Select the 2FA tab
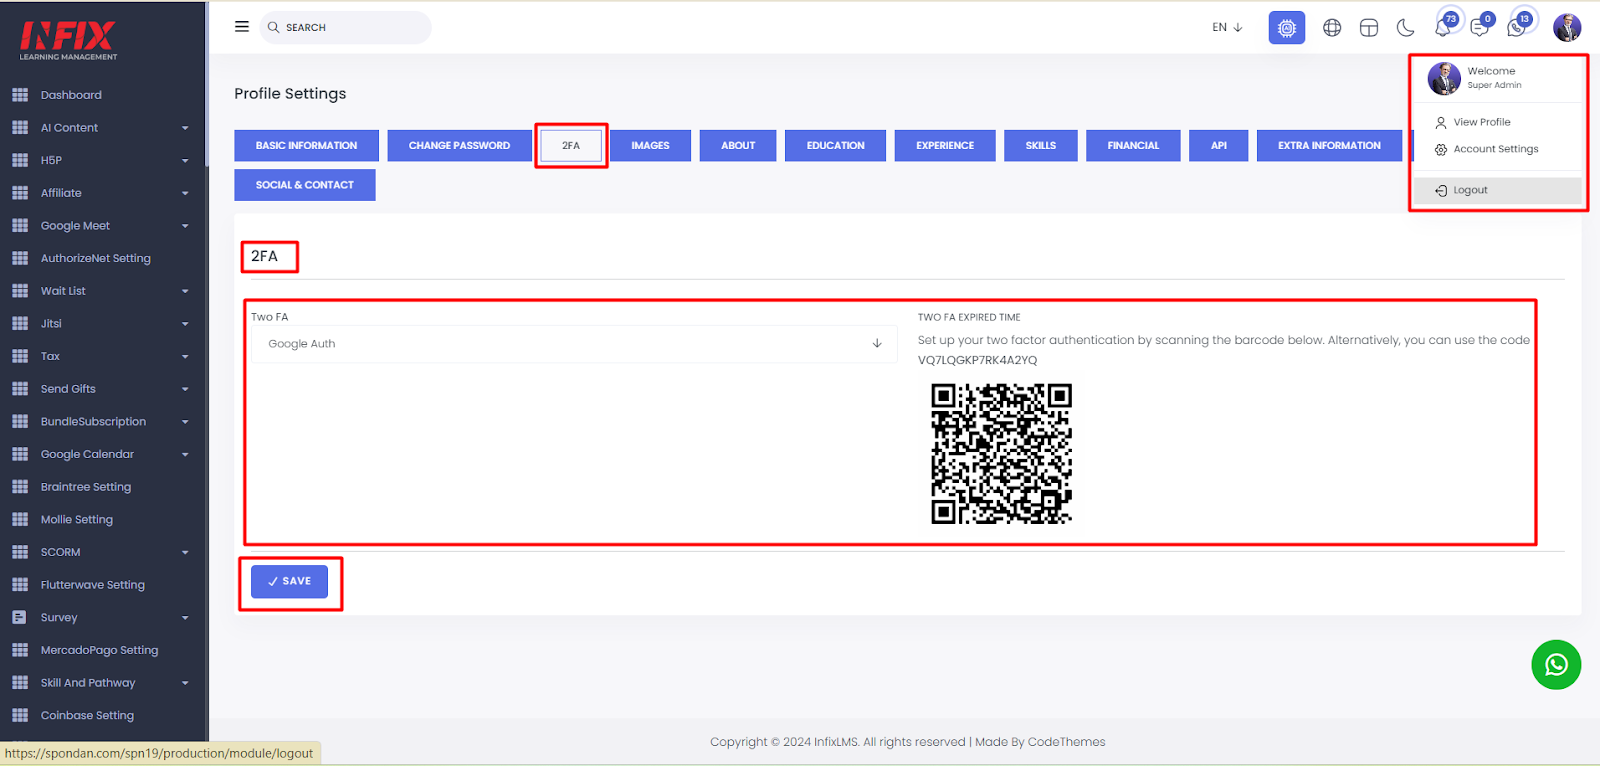The image size is (1600, 766). (x=571, y=145)
